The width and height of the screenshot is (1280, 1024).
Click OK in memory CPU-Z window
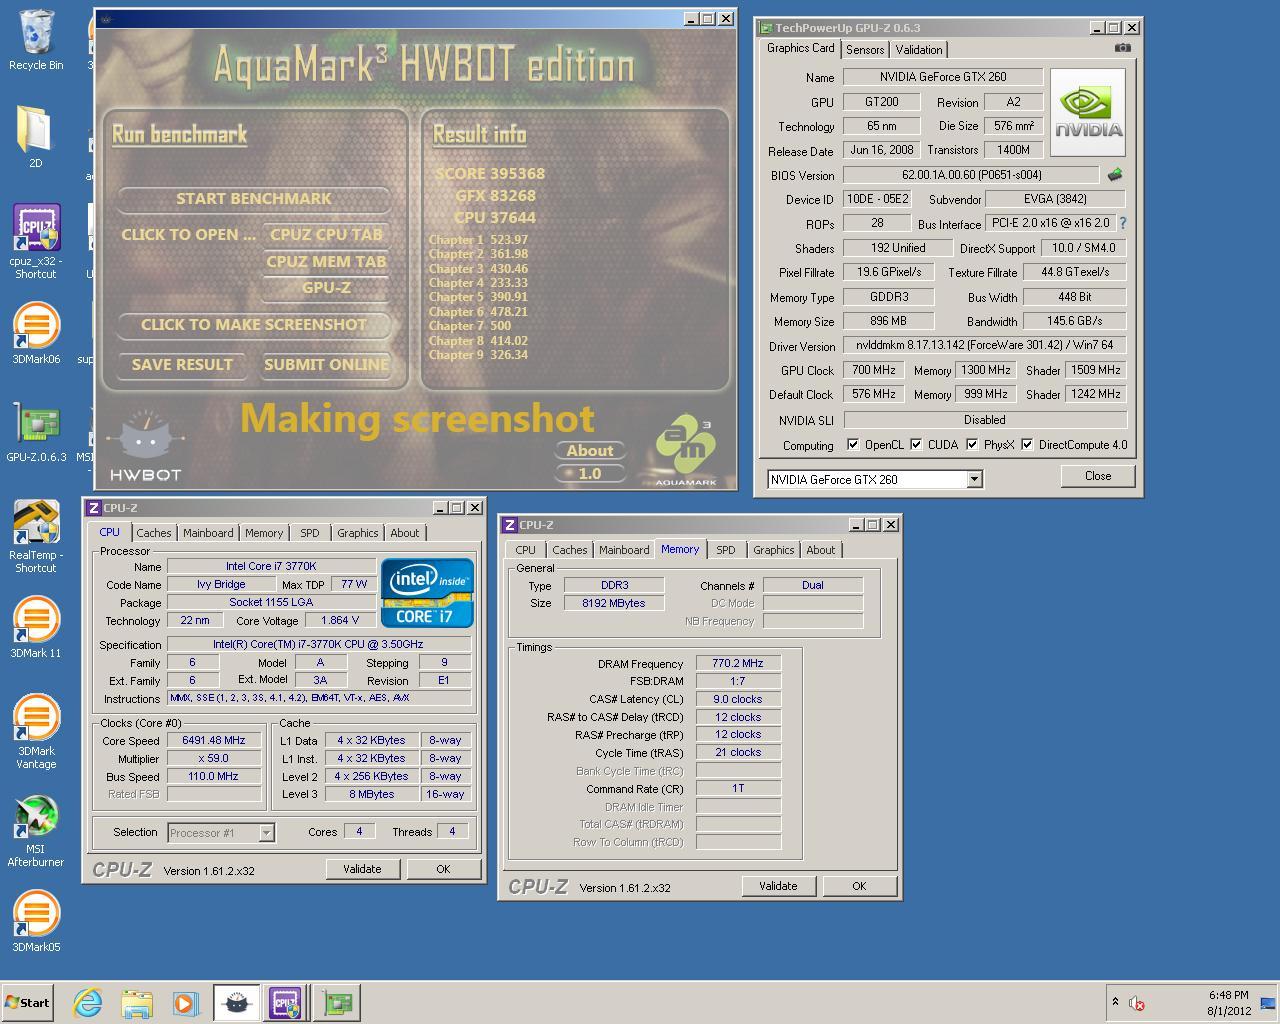(x=858, y=886)
